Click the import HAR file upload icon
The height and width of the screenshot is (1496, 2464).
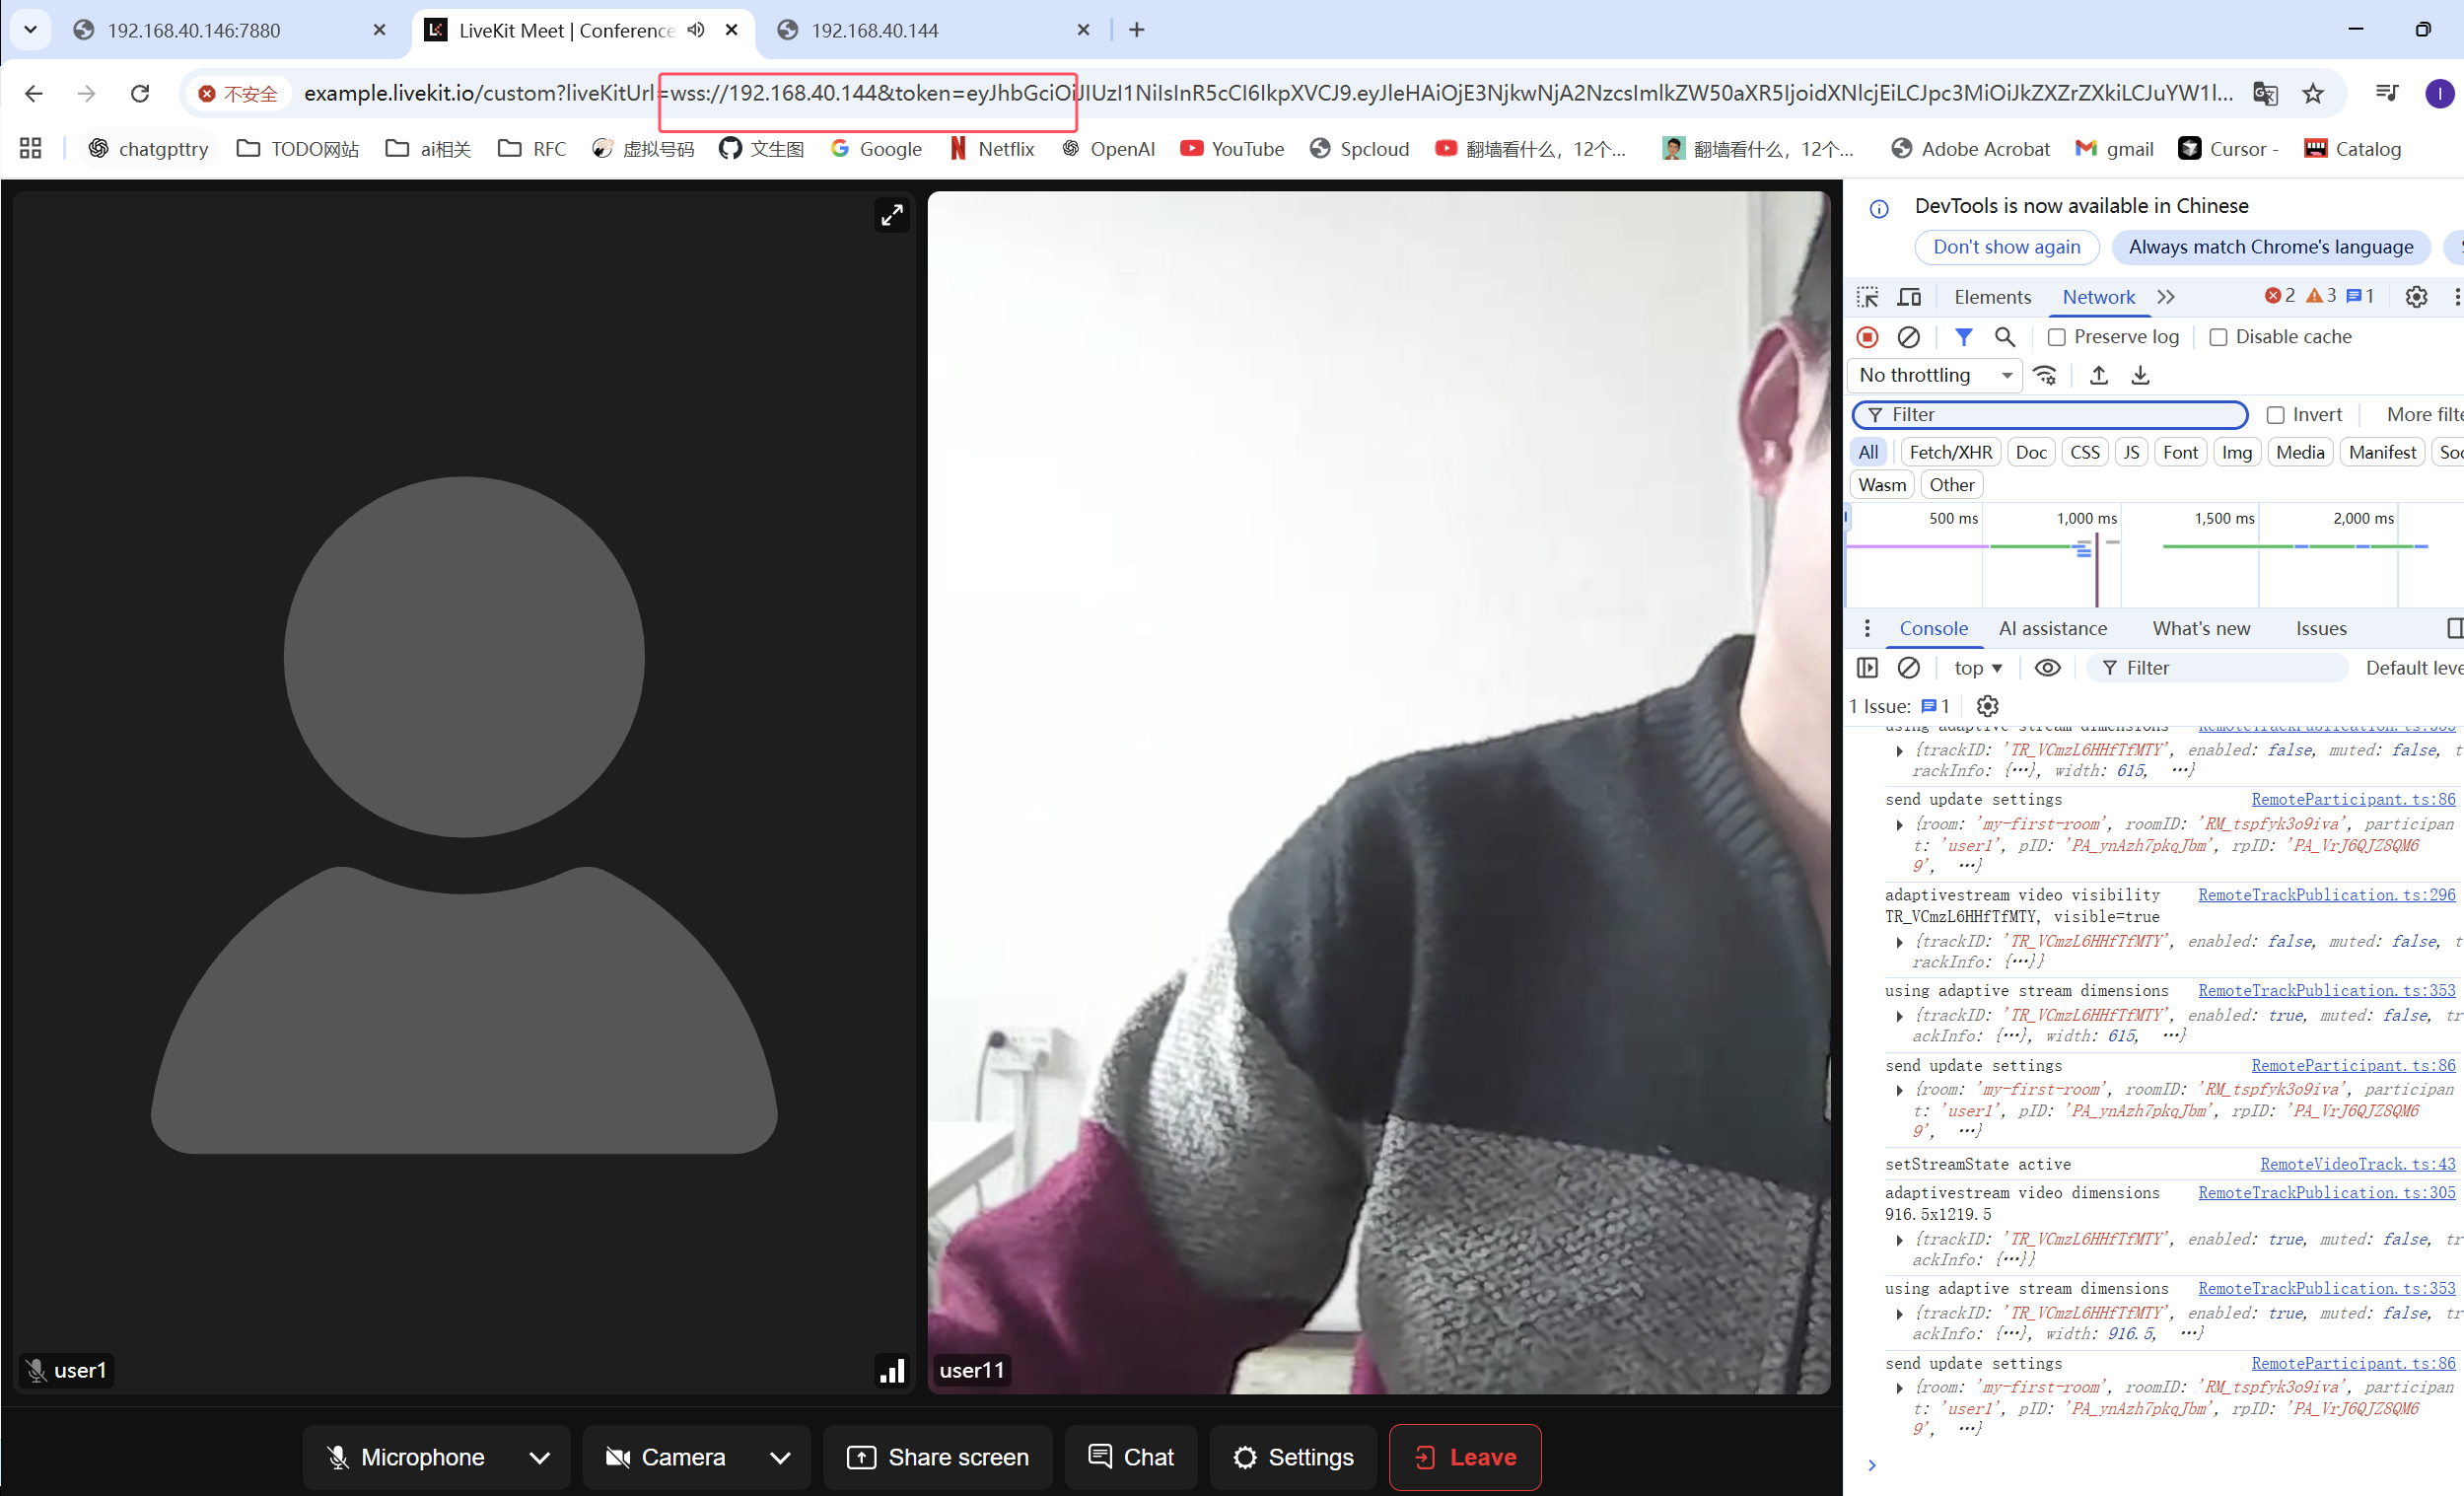[x=2098, y=375]
